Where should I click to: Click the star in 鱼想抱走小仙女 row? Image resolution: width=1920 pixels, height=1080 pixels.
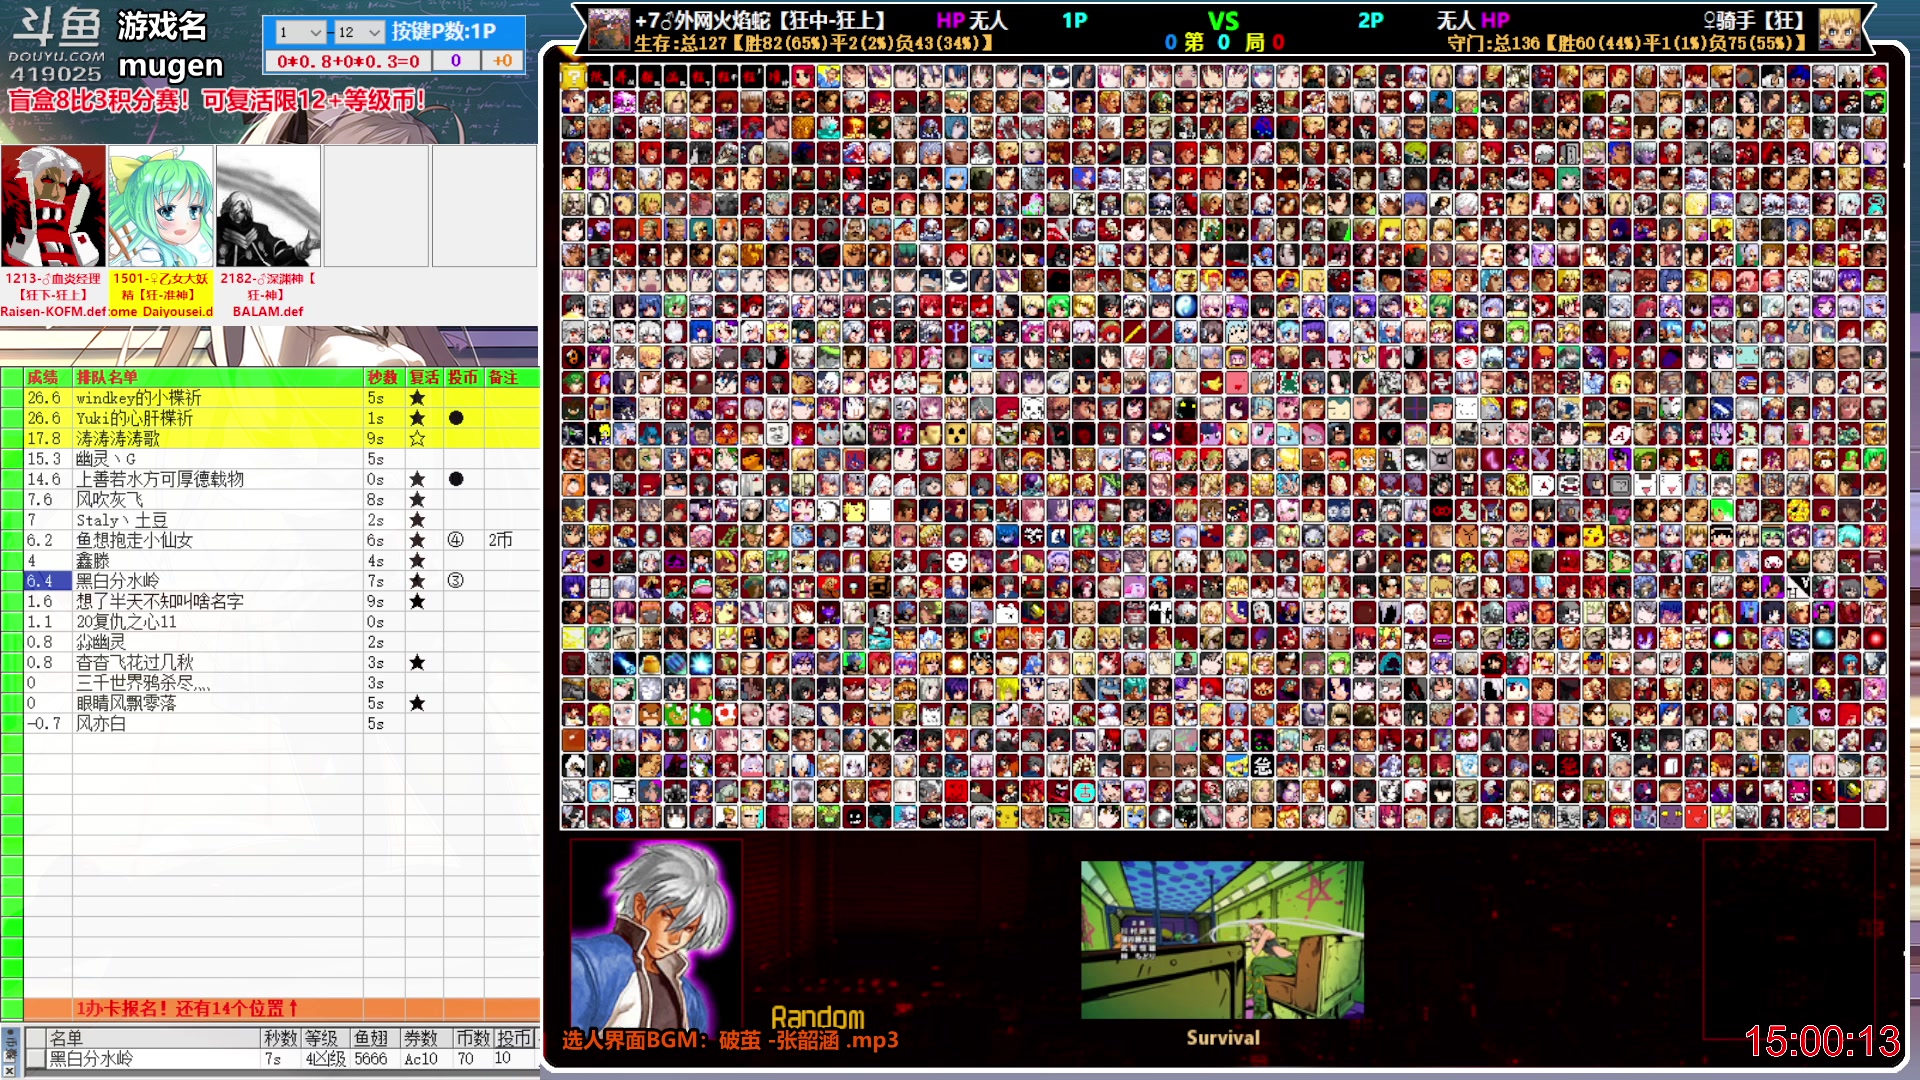point(417,540)
